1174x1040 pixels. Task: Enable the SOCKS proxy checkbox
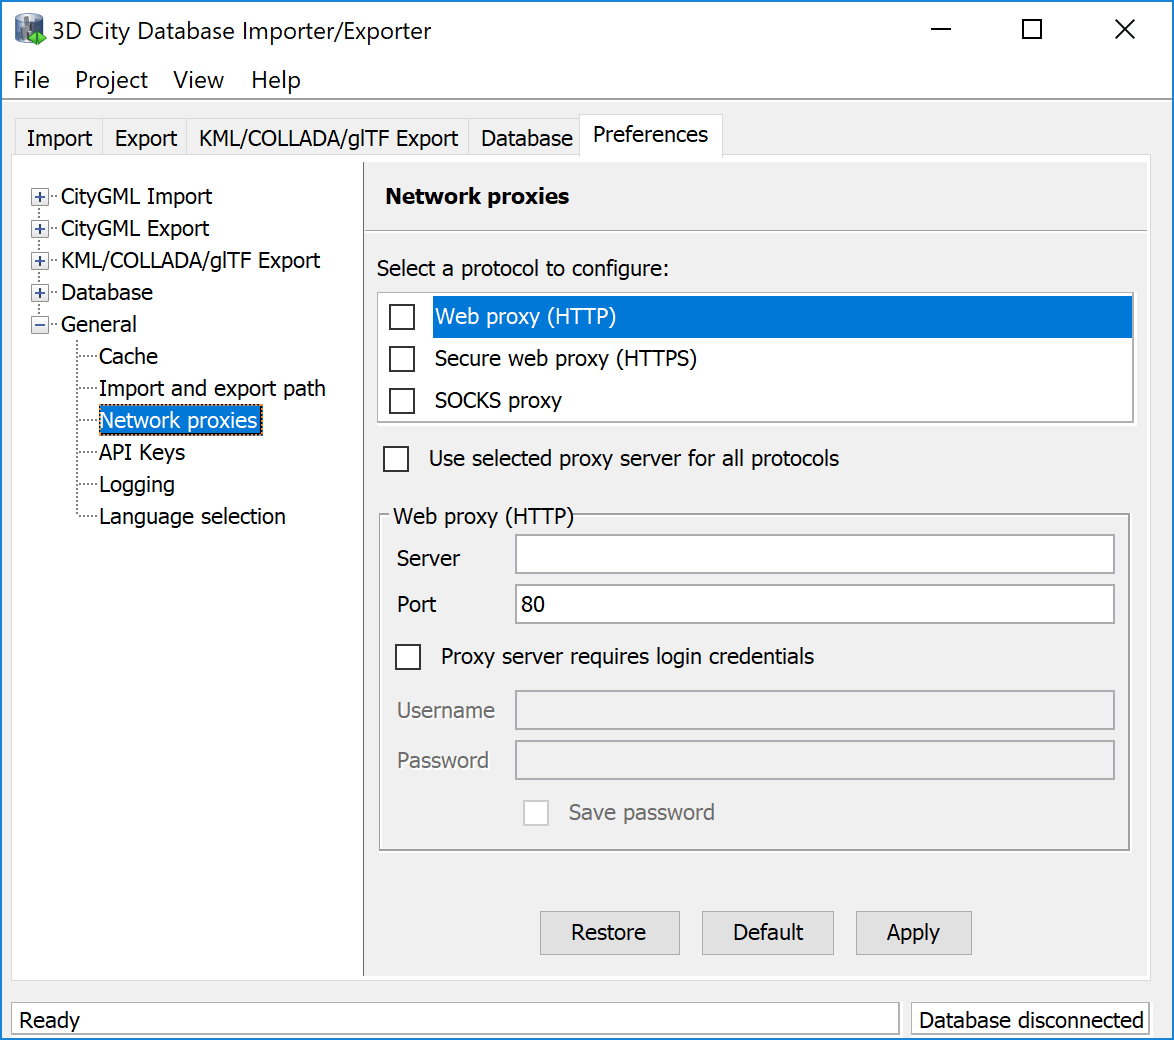pyautogui.click(x=401, y=400)
